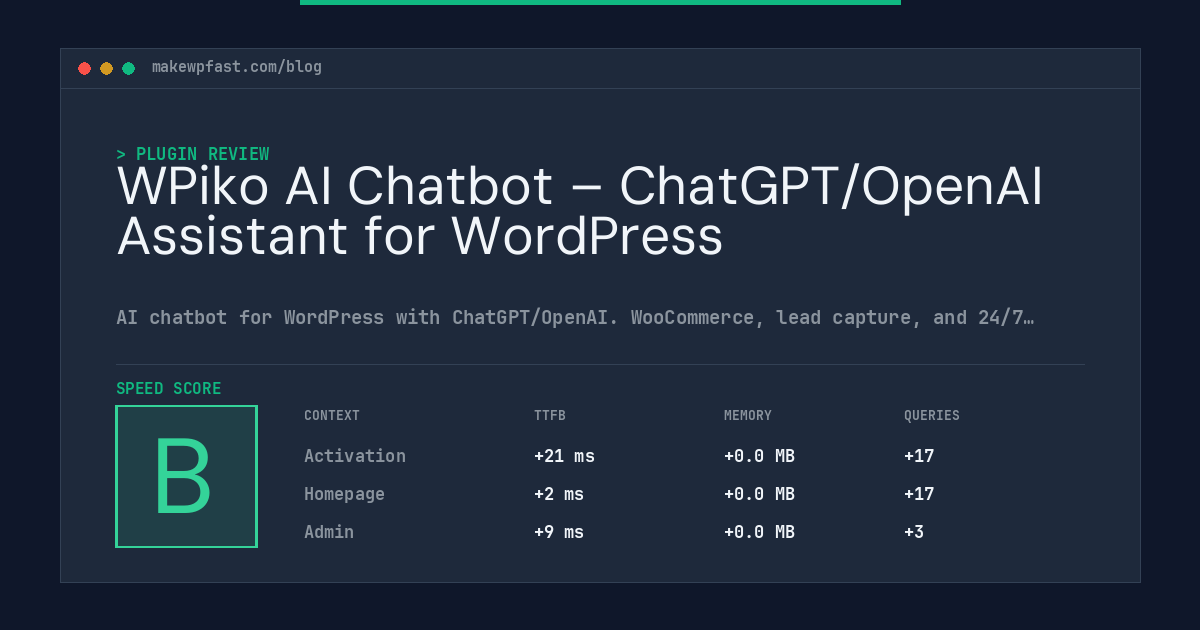Screen dimensions: 1200x630
Task: Click Admin TTFB value +9 ms
Action: click(x=559, y=532)
